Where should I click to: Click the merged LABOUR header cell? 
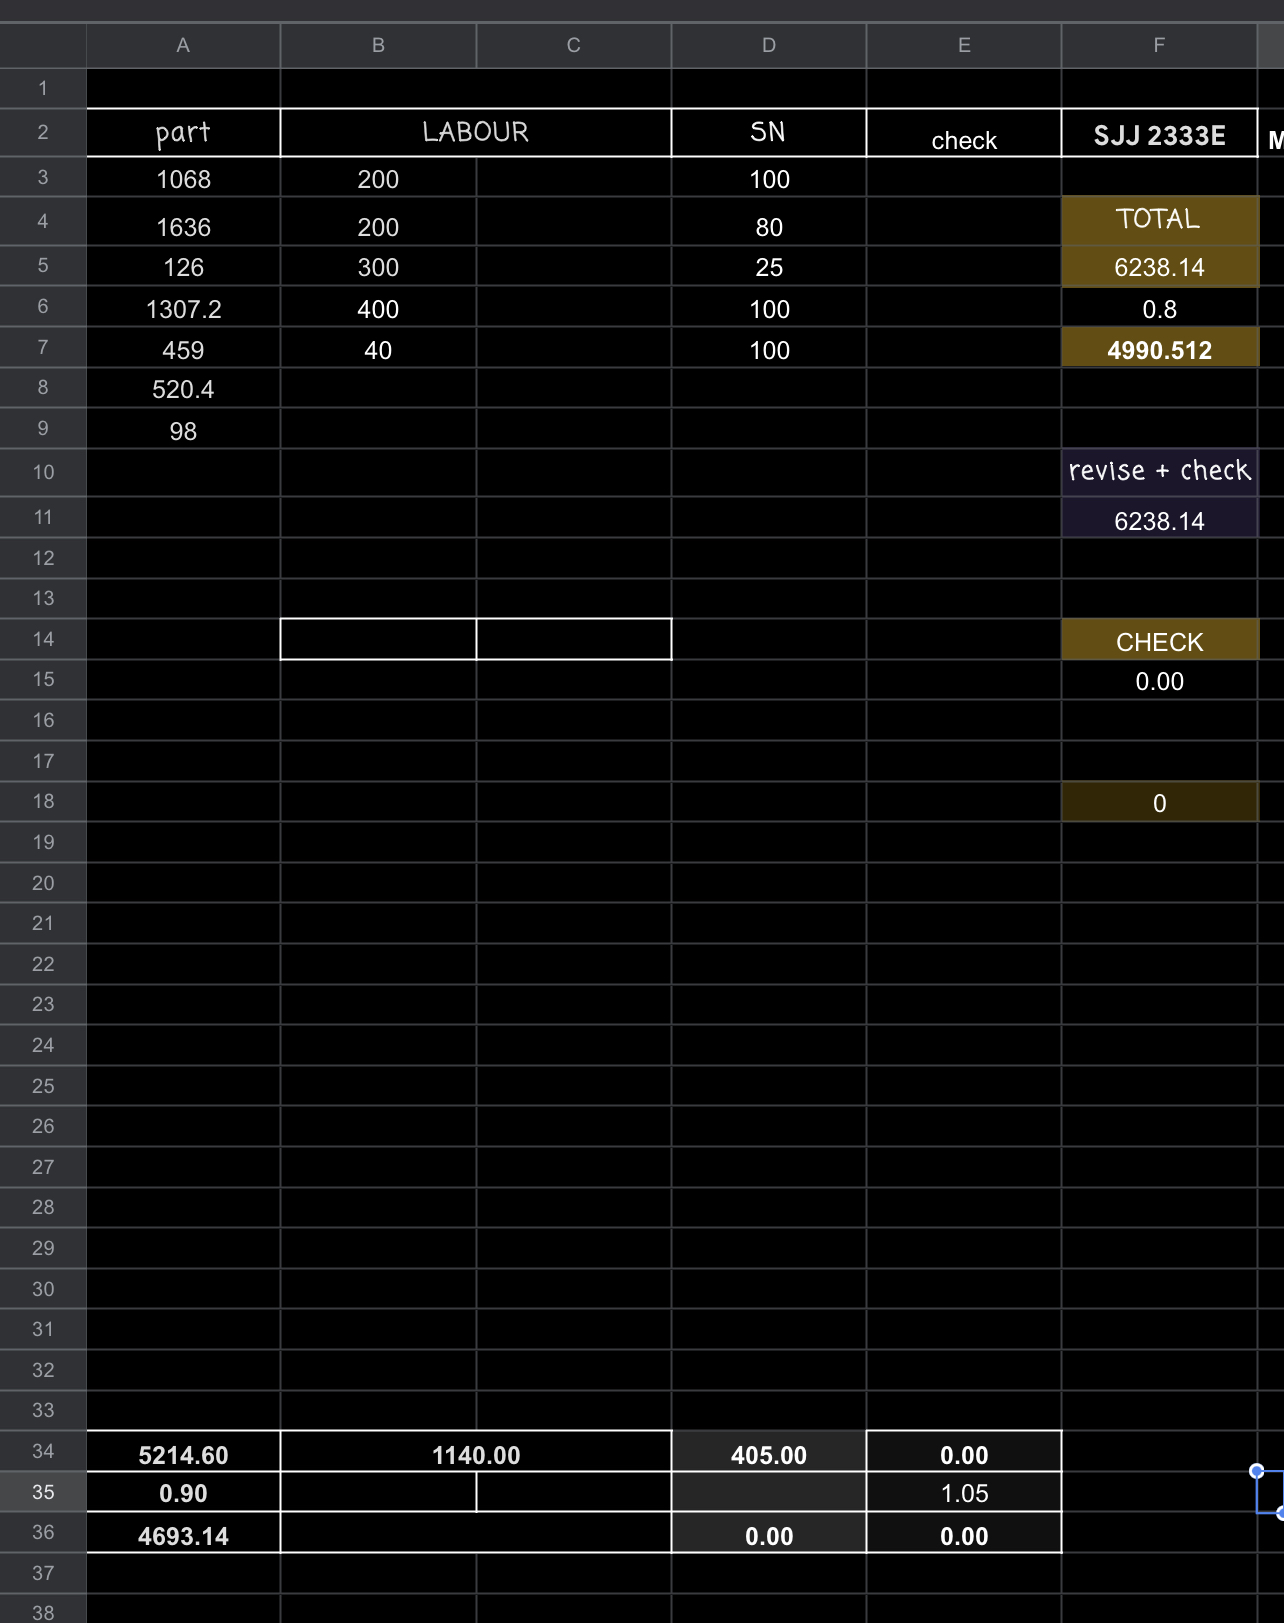pos(475,133)
